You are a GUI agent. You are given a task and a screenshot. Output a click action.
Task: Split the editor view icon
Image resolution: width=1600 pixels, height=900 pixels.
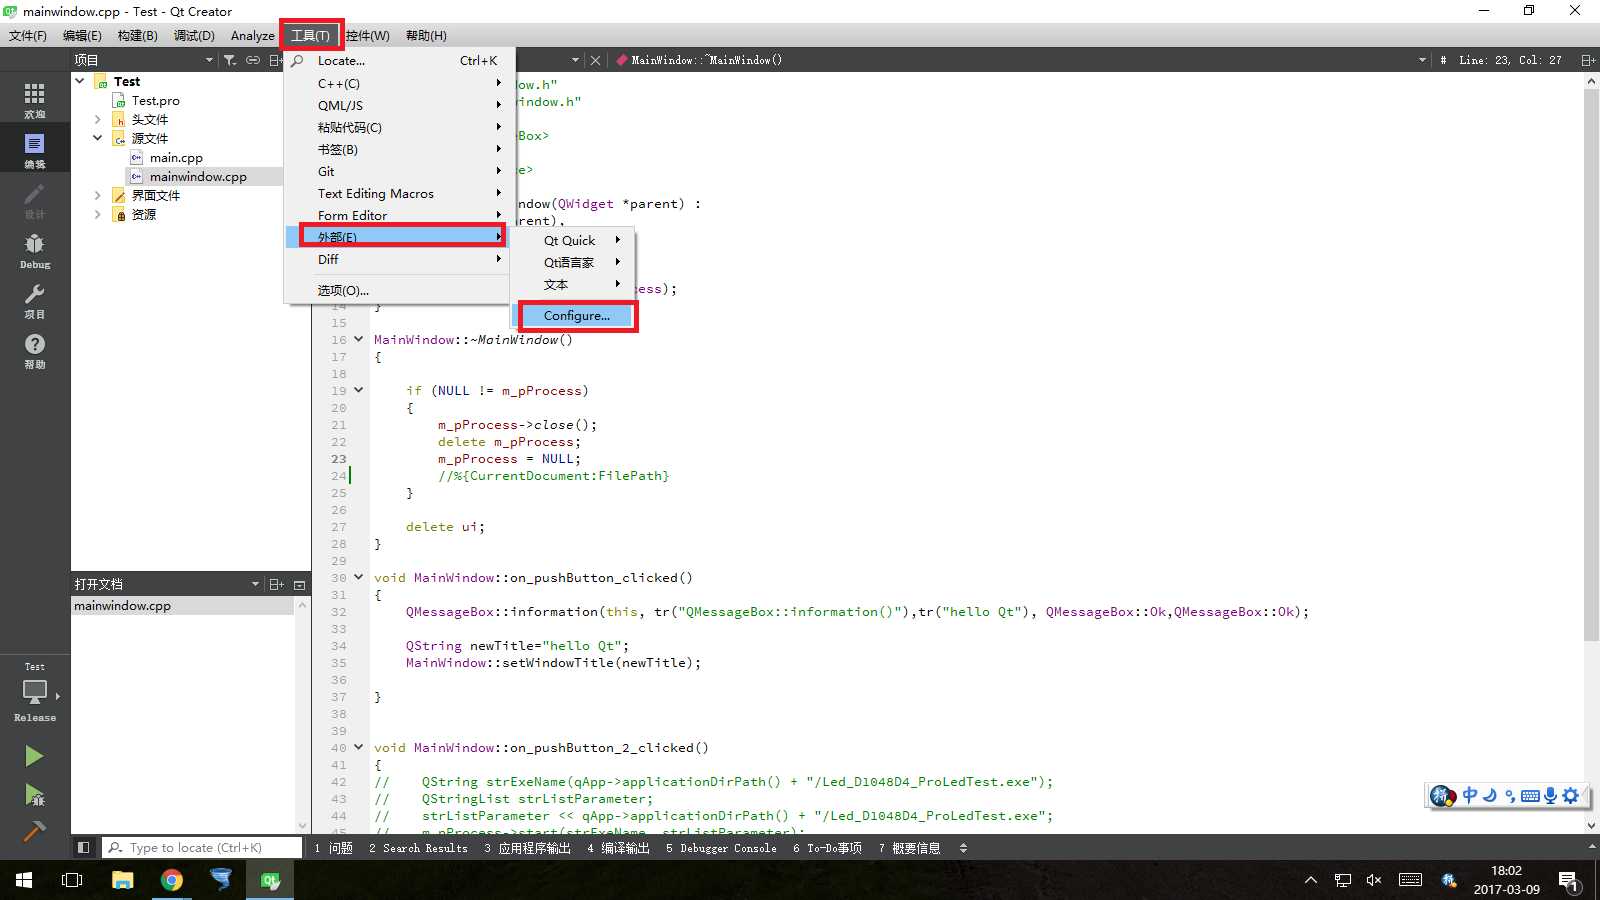coord(1588,60)
